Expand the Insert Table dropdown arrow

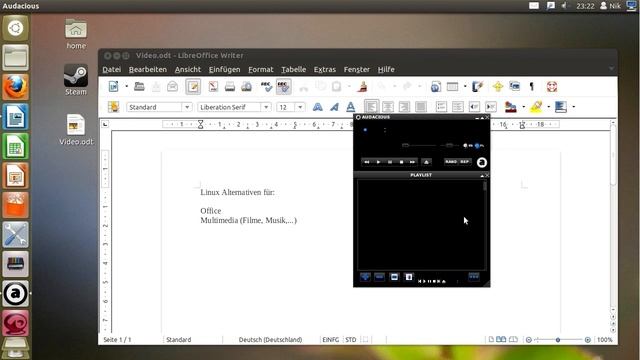[x=465, y=87]
